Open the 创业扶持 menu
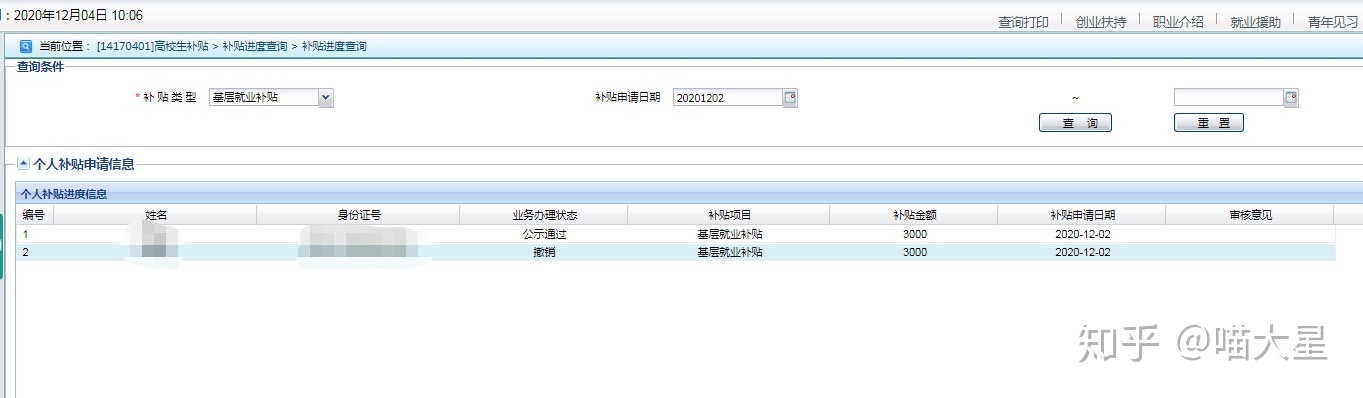 click(1101, 22)
